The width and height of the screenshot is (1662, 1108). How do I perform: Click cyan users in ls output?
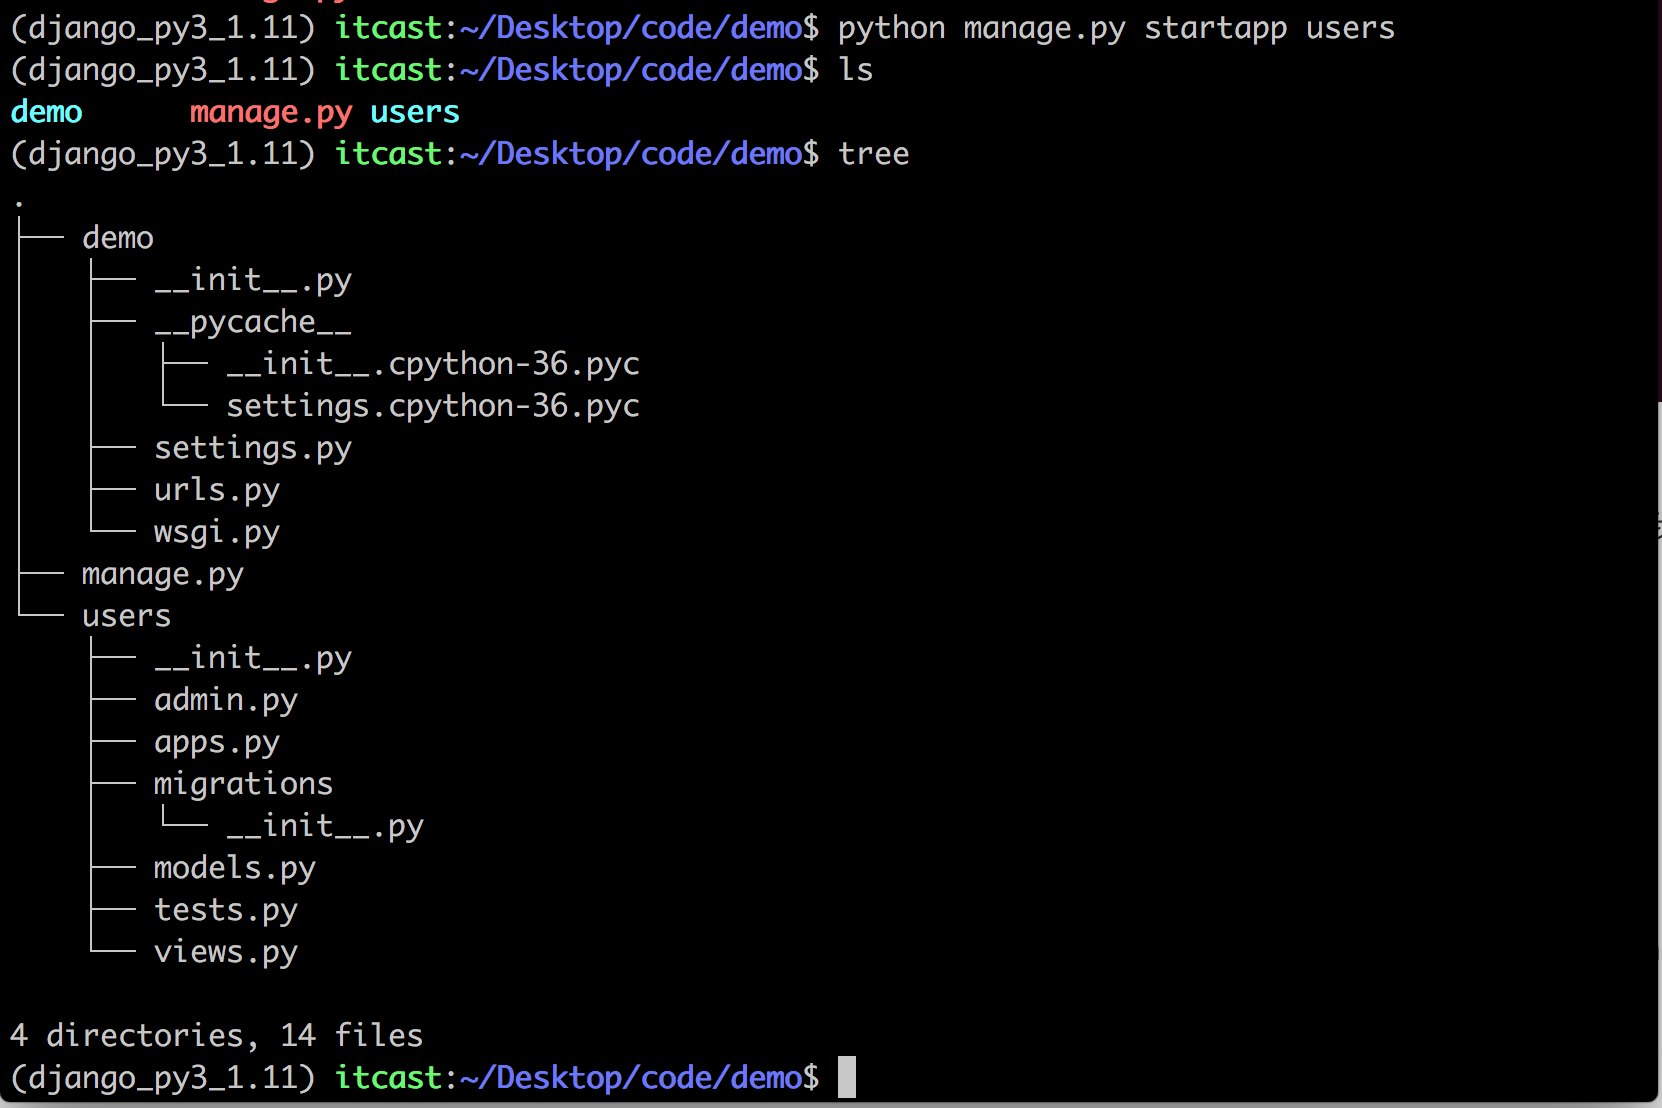point(415,112)
